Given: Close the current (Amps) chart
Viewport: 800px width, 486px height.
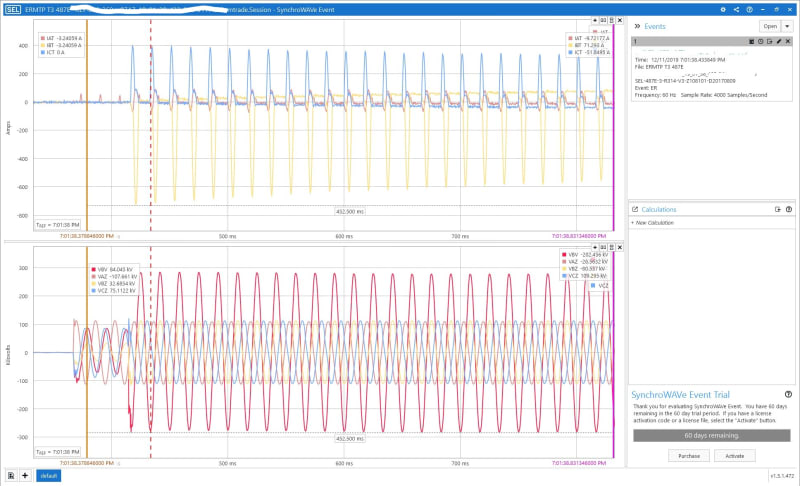Looking at the screenshot, I should (620, 20).
